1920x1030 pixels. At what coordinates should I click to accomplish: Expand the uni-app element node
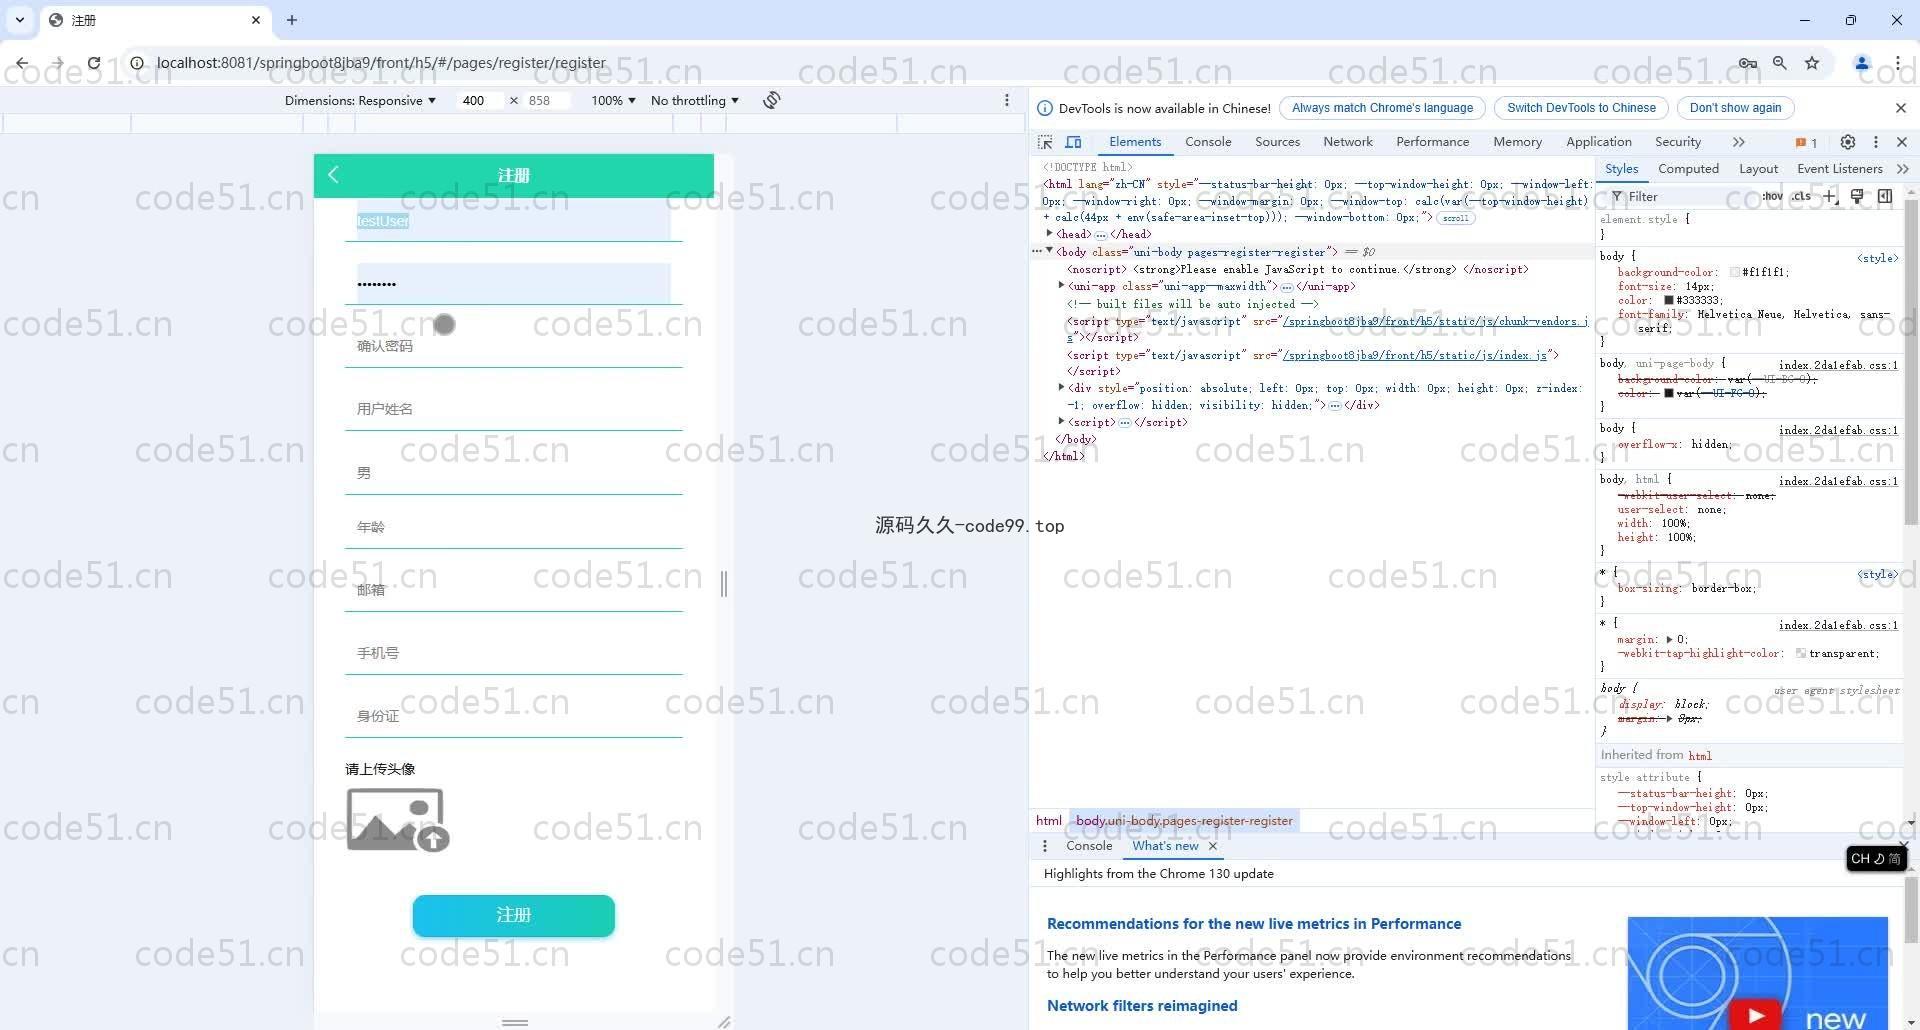1061,286
